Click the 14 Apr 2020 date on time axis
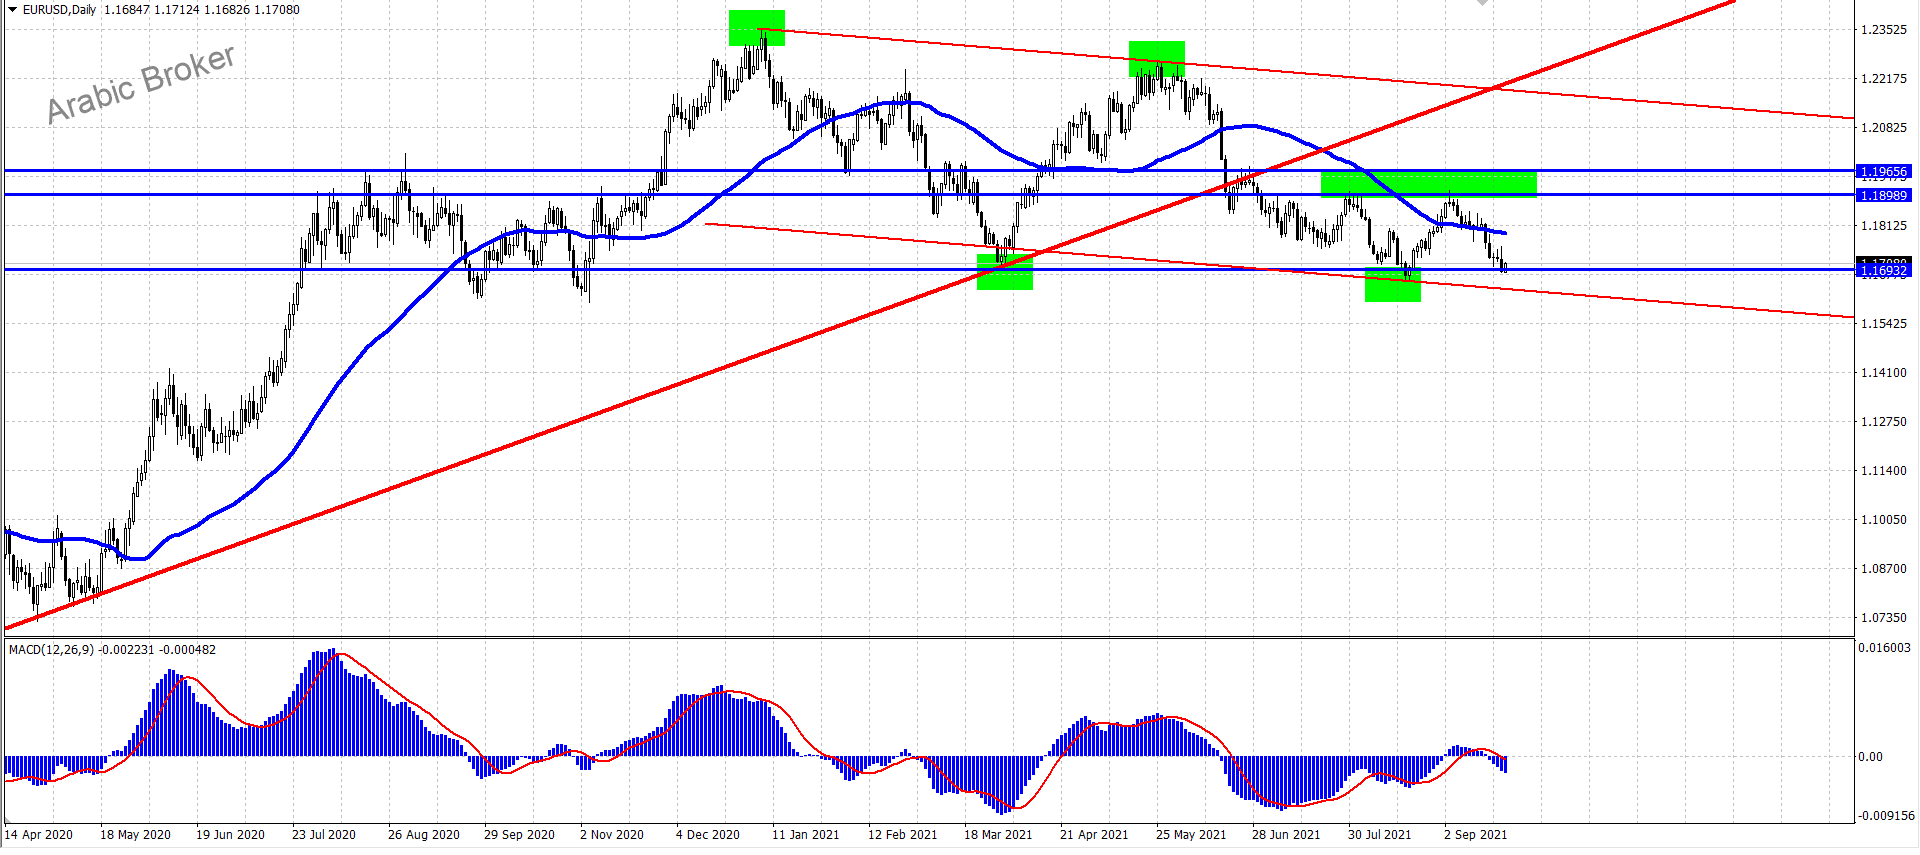 [39, 835]
